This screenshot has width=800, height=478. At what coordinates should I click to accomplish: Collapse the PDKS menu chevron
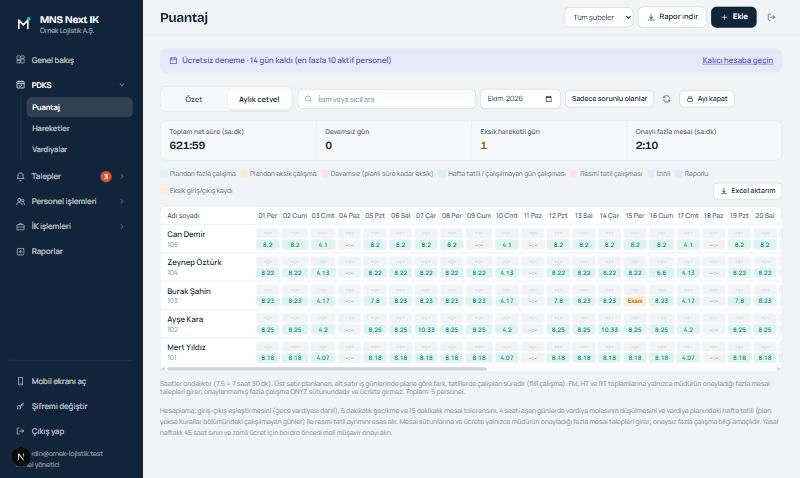(x=122, y=85)
